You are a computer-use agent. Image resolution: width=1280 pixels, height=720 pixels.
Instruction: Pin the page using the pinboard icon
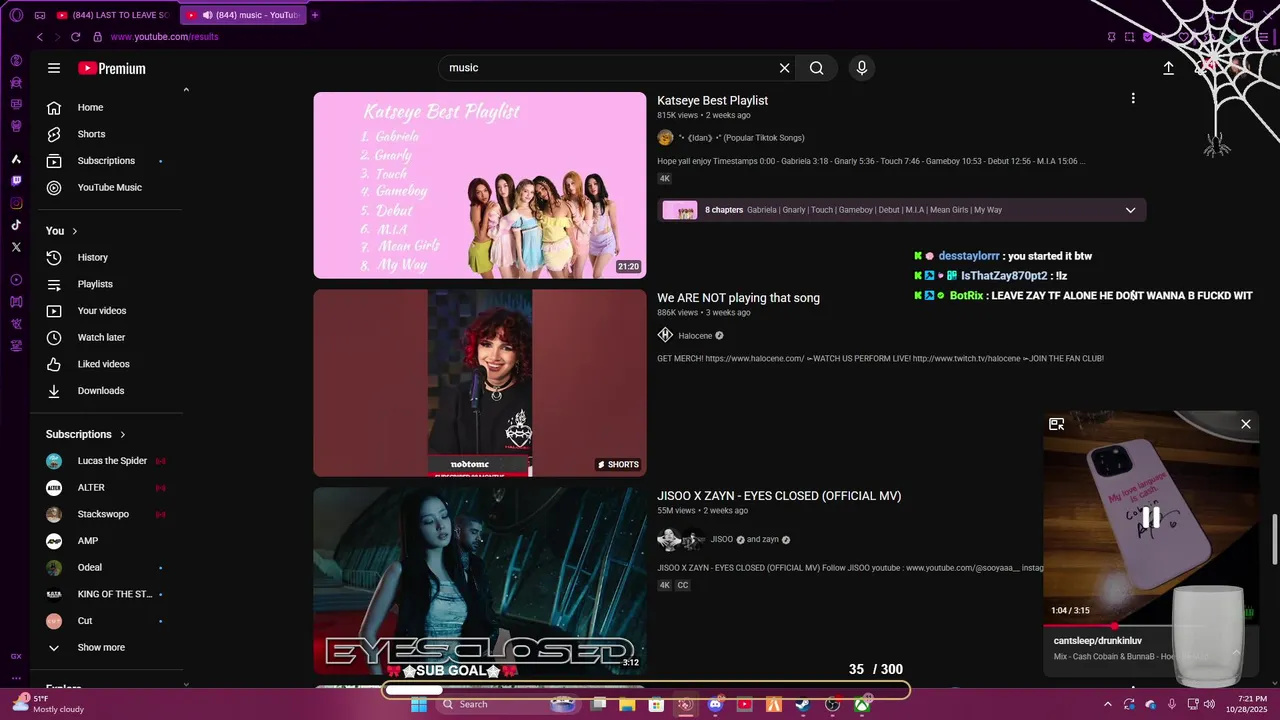(1112, 37)
